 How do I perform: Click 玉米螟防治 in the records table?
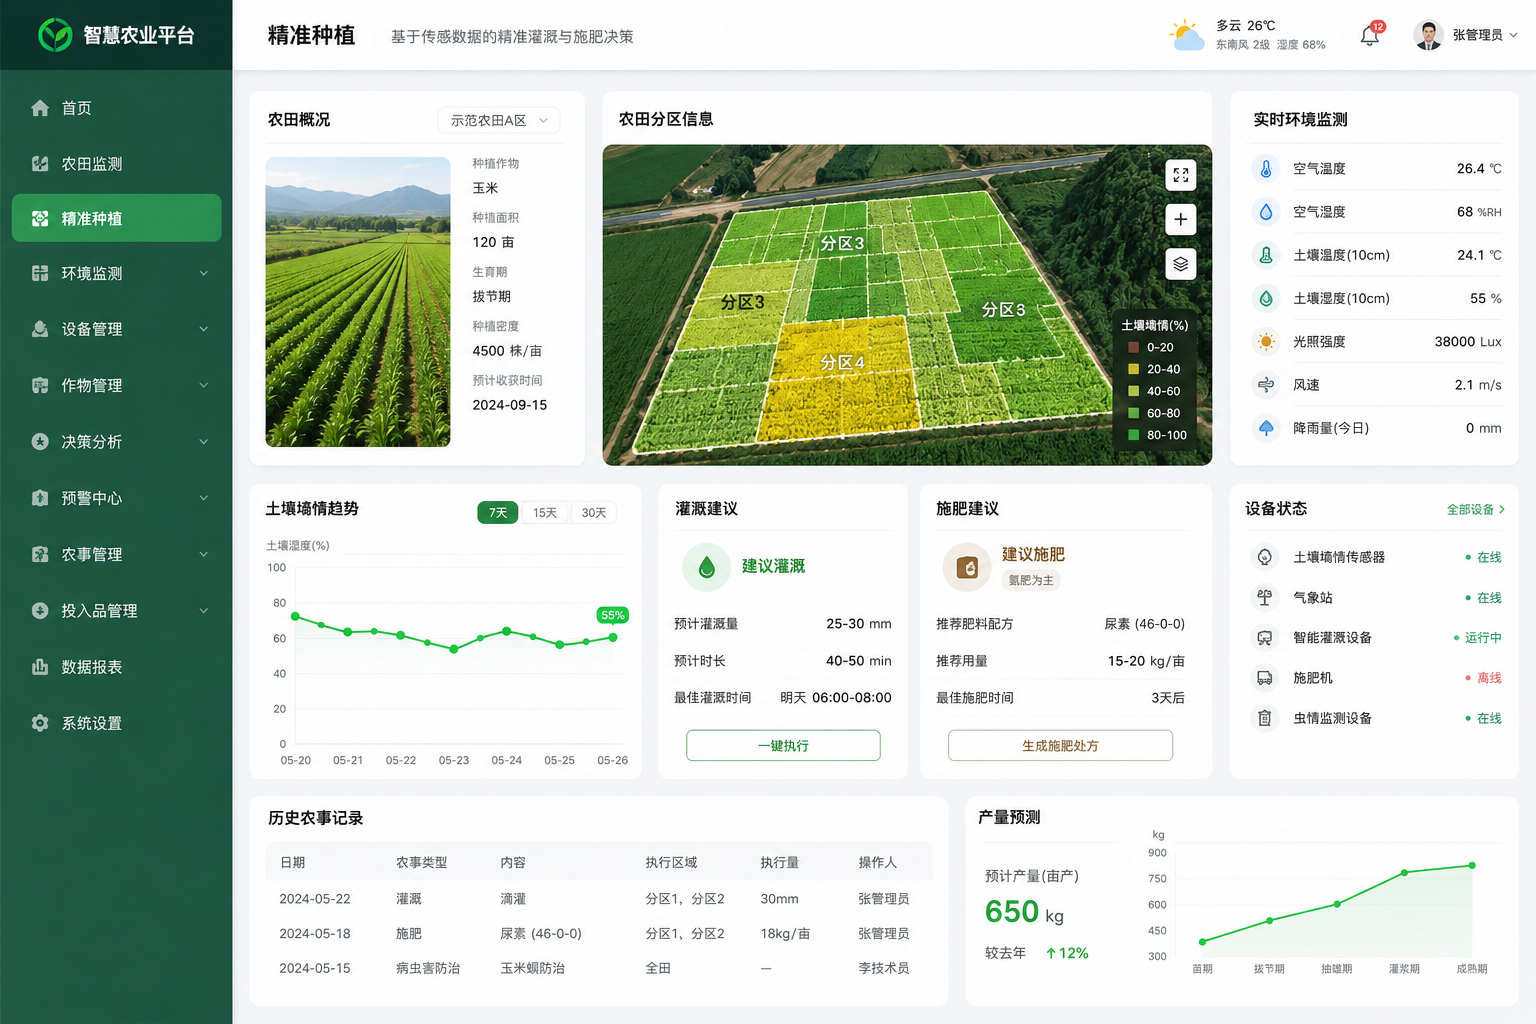point(533,968)
